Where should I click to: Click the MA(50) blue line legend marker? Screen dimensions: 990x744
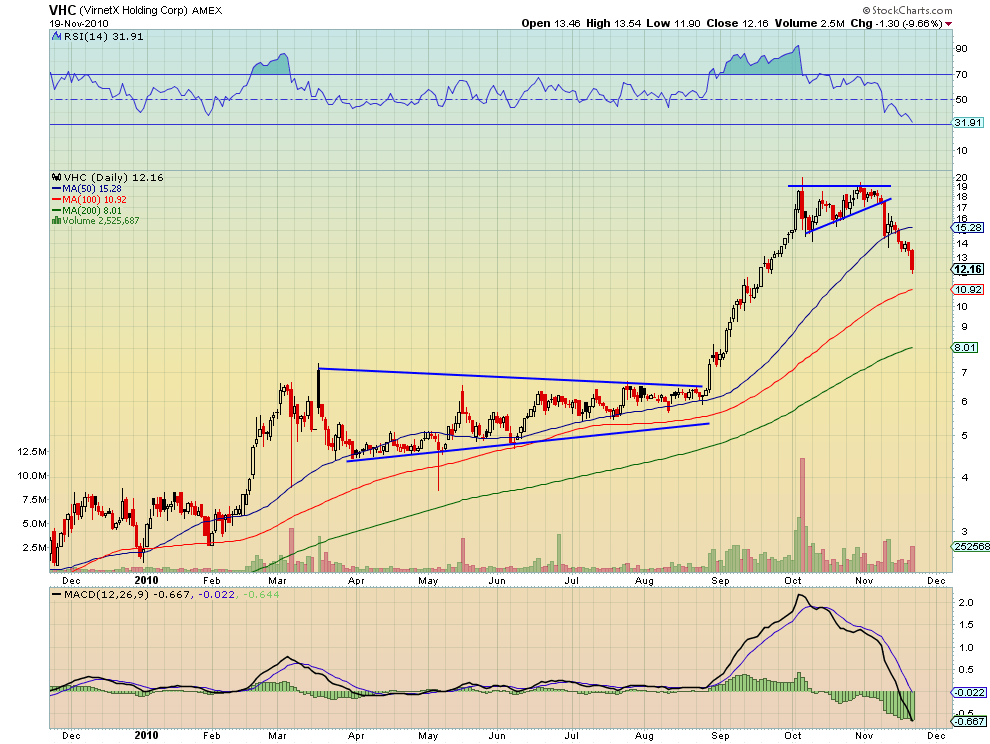[x=56, y=188]
